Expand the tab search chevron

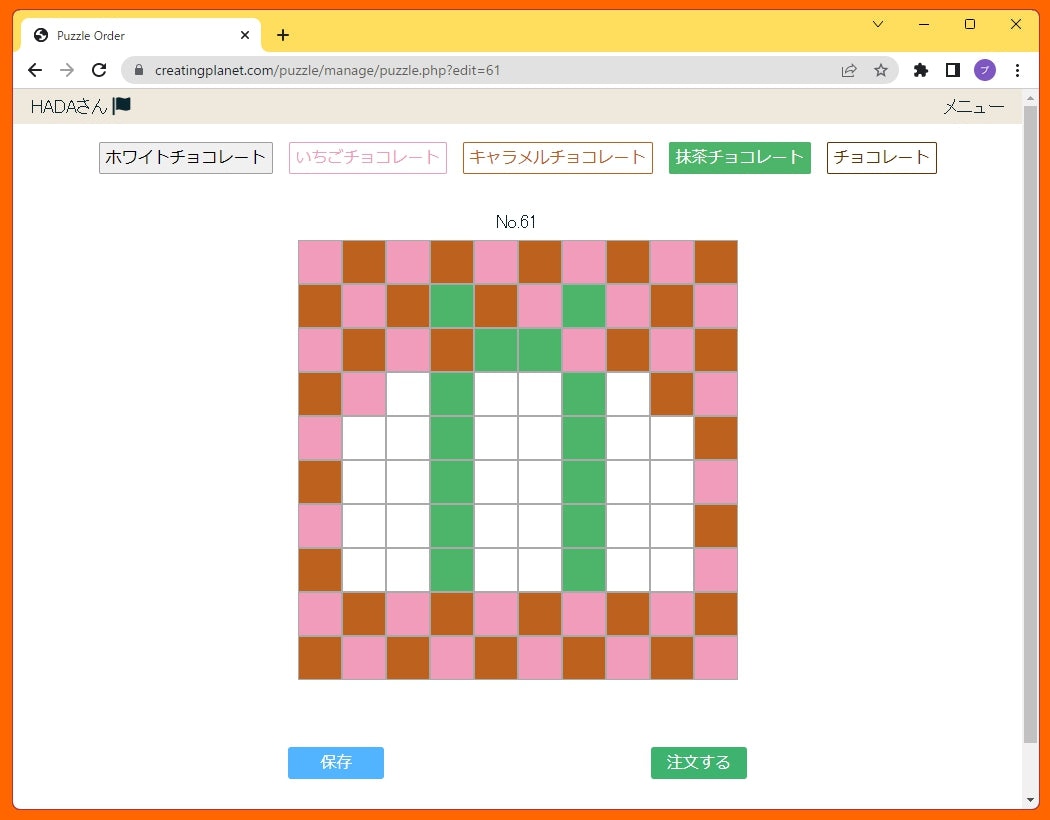pos(878,24)
